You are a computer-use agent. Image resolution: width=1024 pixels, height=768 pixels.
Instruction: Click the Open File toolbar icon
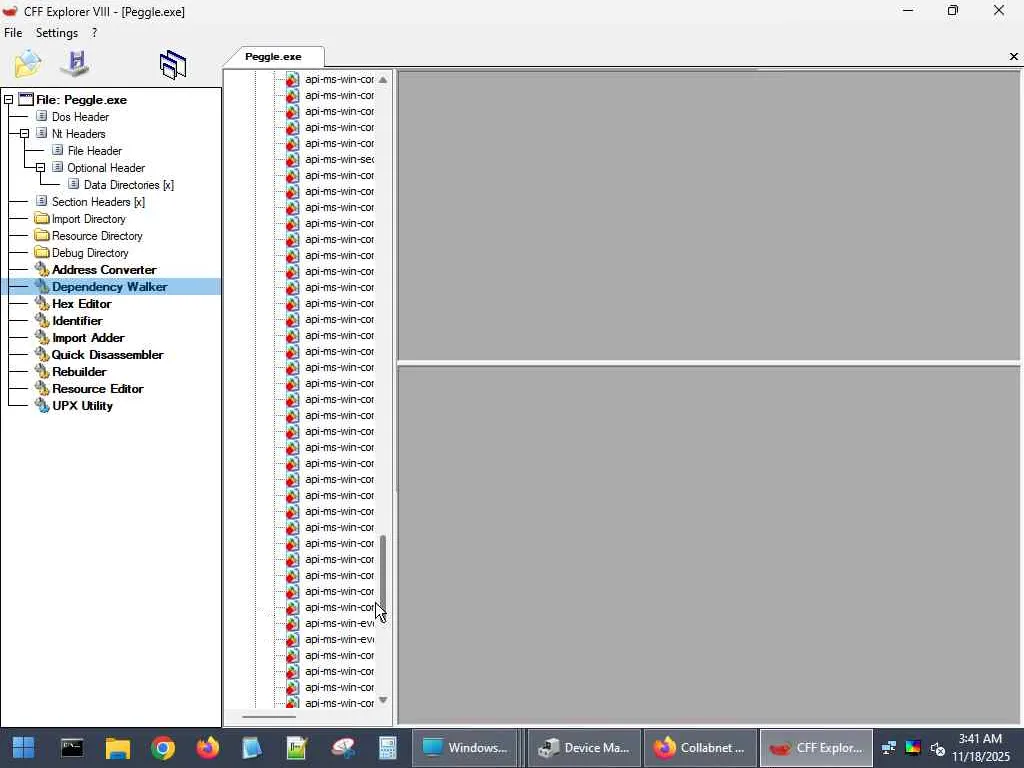click(x=27, y=64)
